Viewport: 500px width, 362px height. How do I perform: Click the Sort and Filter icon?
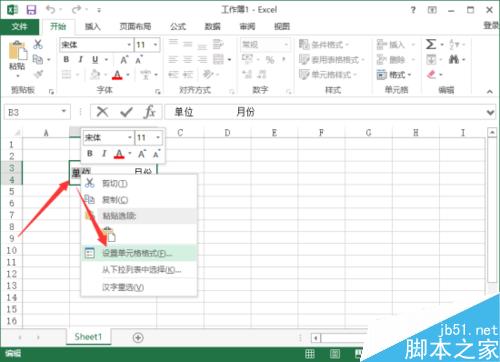coord(454,44)
